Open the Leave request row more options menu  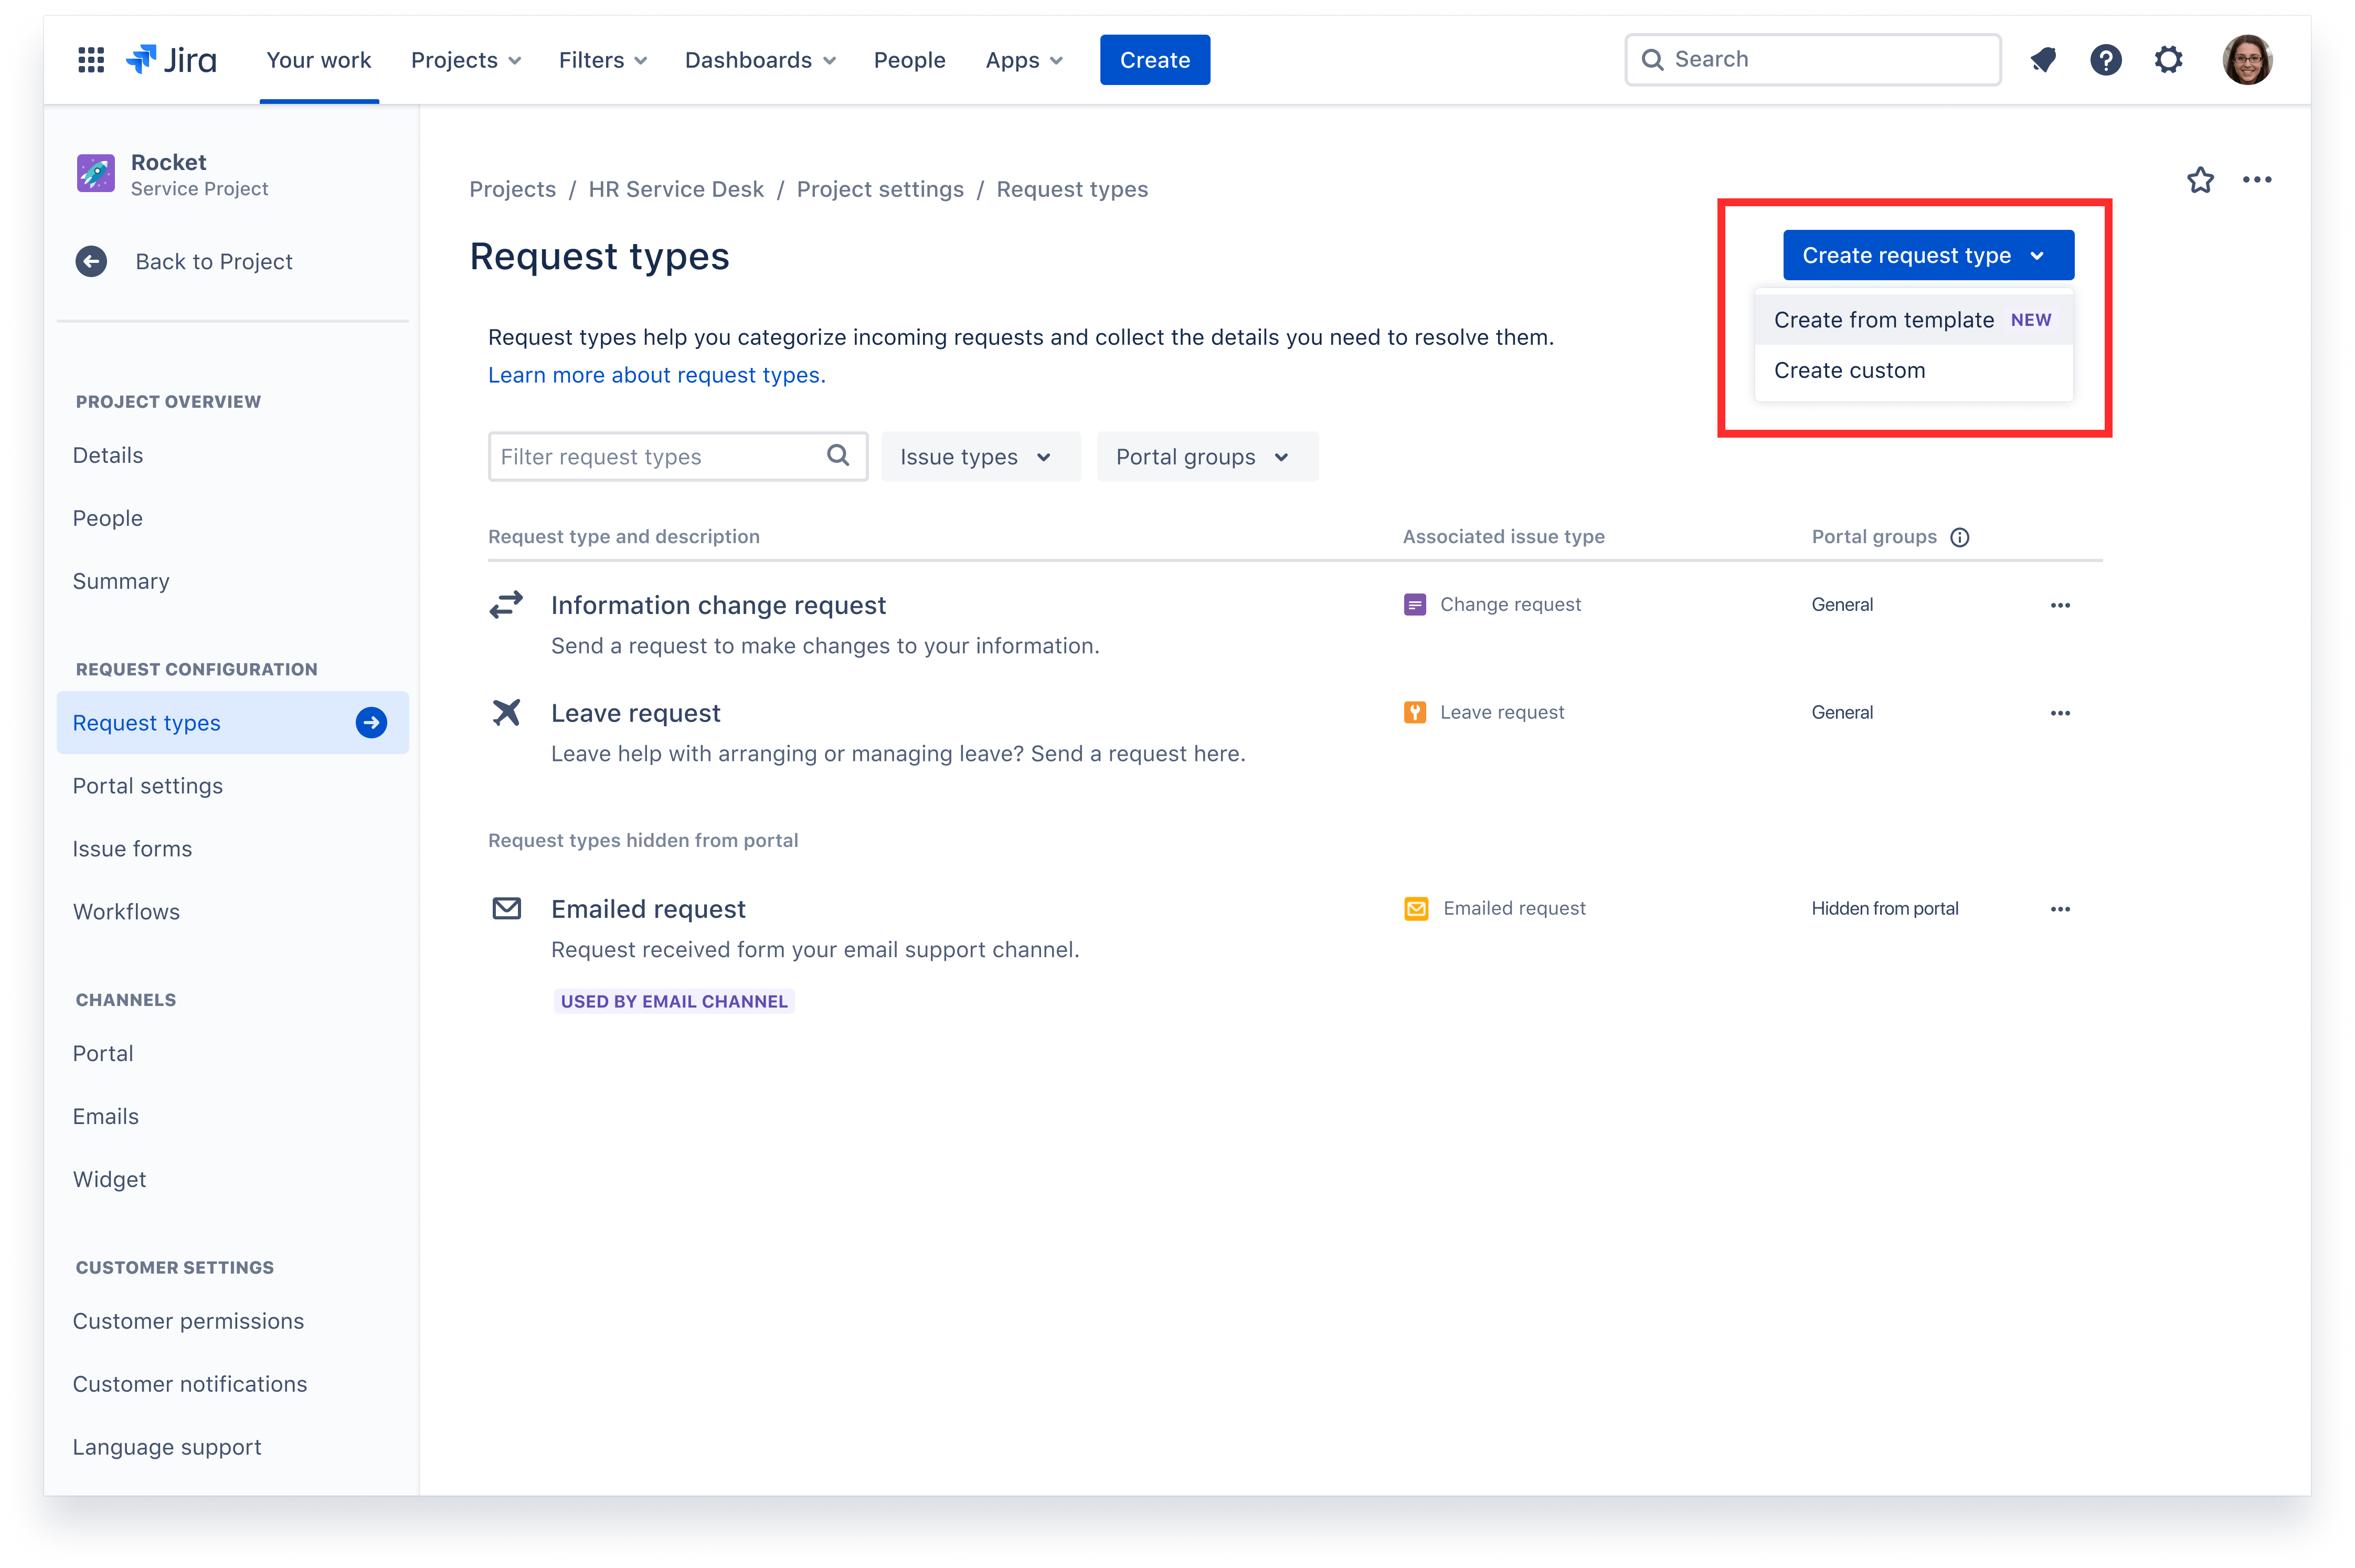2060,712
